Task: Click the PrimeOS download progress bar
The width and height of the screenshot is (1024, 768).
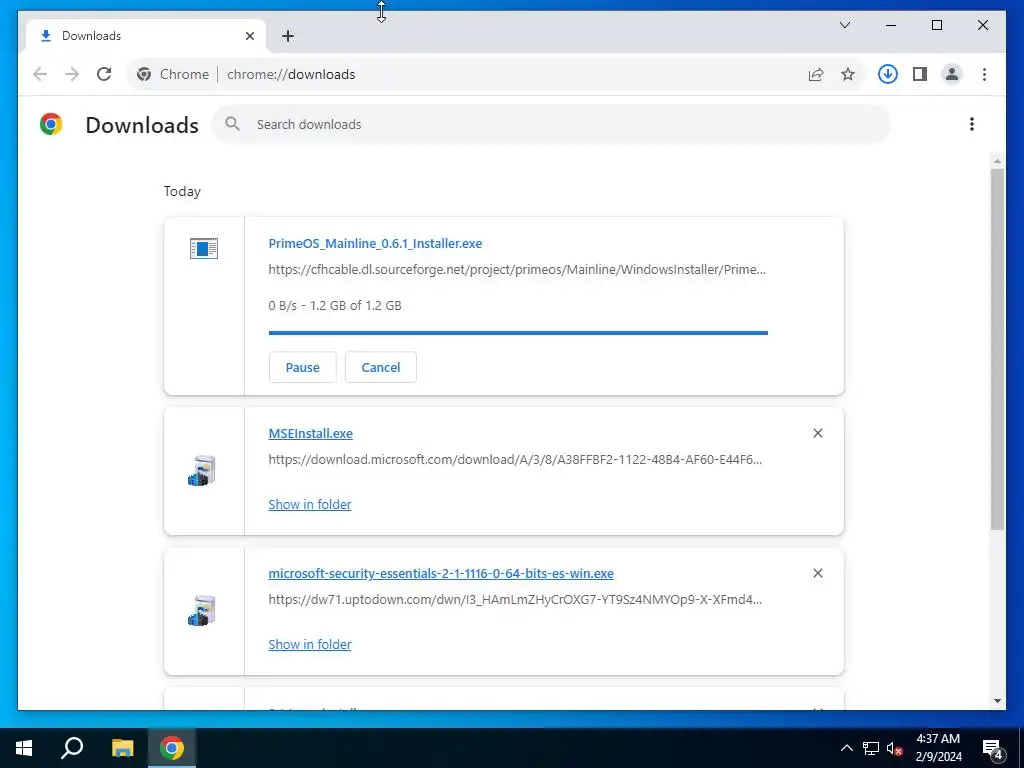Action: (518, 333)
